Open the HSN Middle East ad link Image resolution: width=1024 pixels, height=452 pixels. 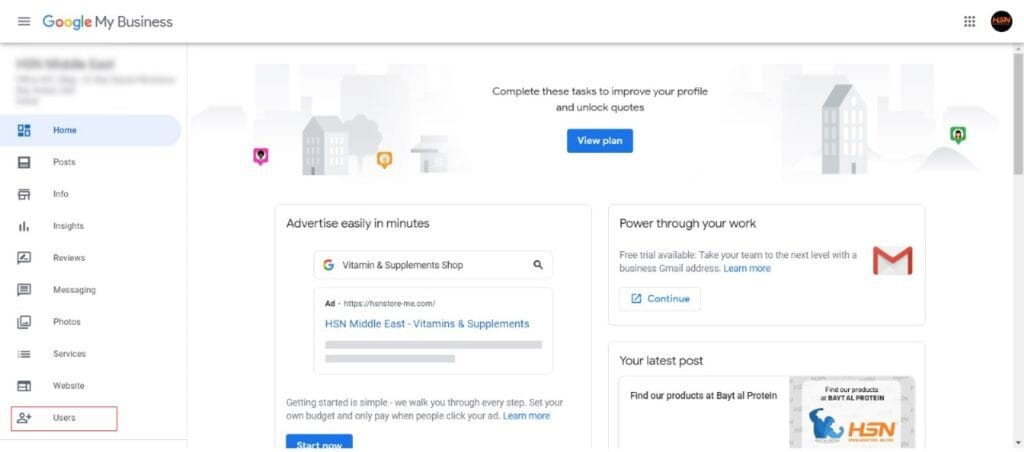tap(427, 324)
